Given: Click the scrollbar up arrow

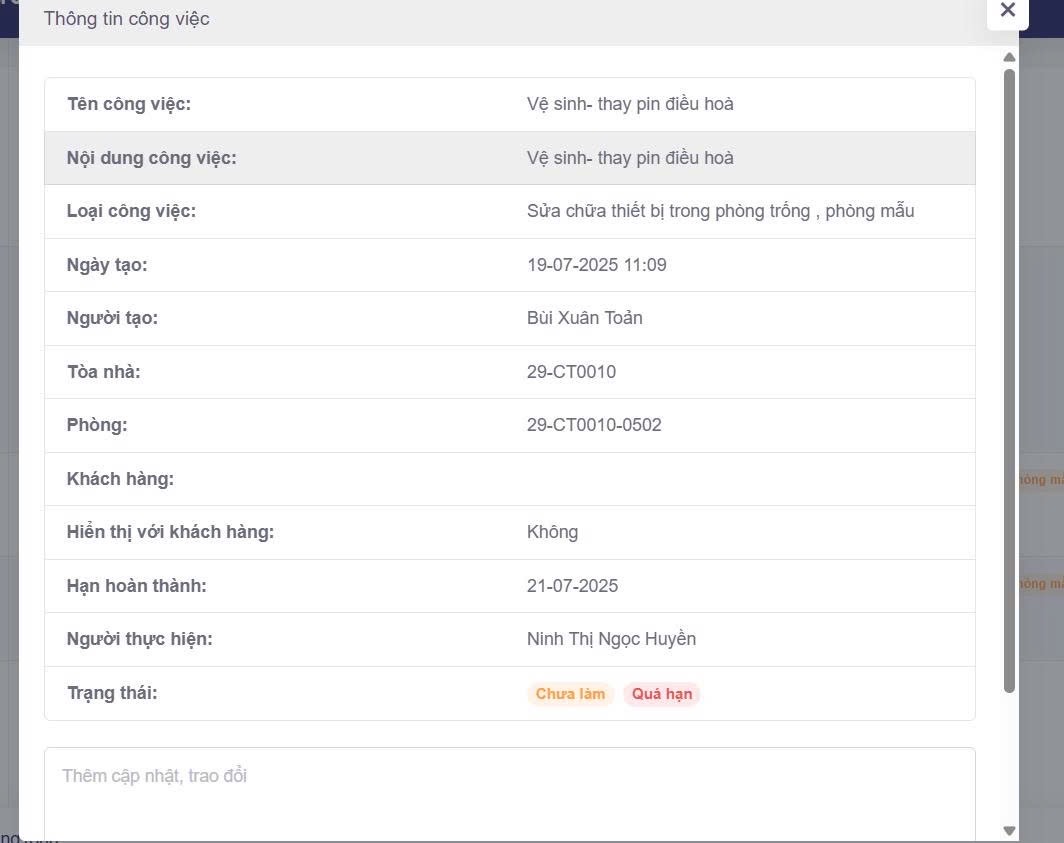Looking at the screenshot, I should (1009, 58).
